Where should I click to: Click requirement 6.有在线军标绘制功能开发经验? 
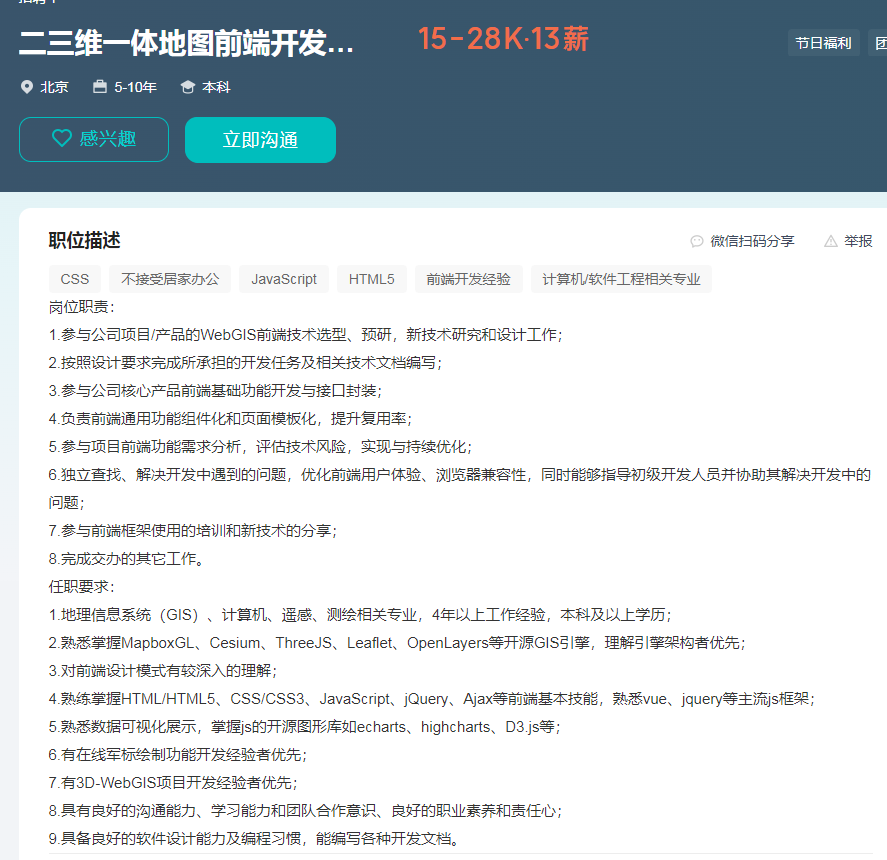coord(178,755)
